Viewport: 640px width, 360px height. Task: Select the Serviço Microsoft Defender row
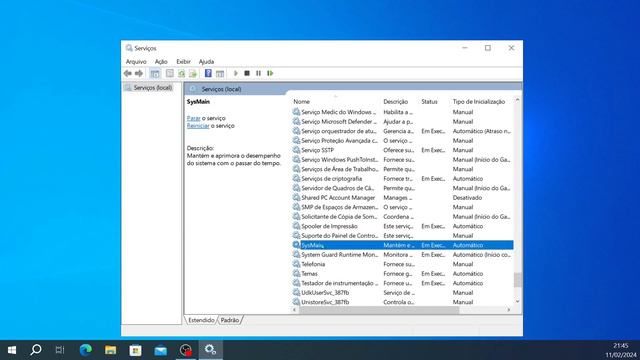(x=402, y=122)
